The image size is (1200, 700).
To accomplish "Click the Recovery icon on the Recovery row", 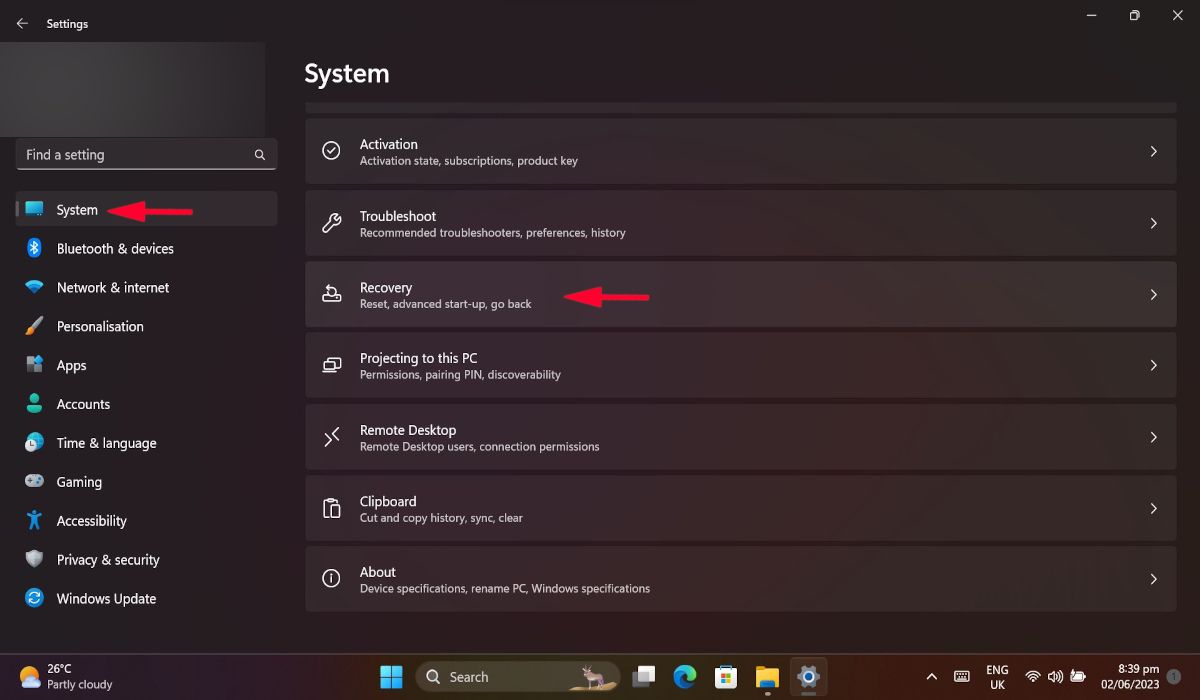I will coord(331,294).
